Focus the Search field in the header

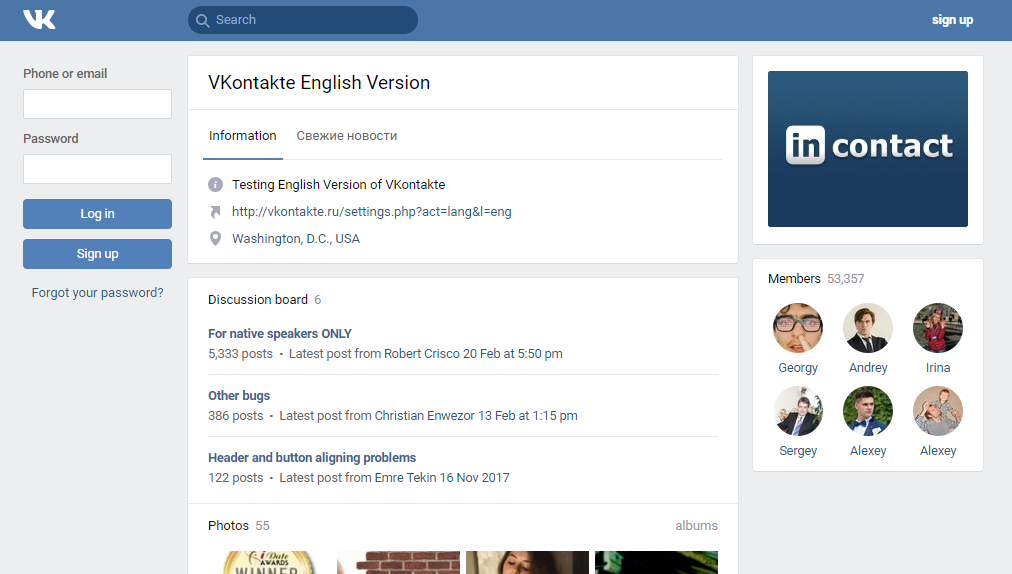tap(303, 20)
